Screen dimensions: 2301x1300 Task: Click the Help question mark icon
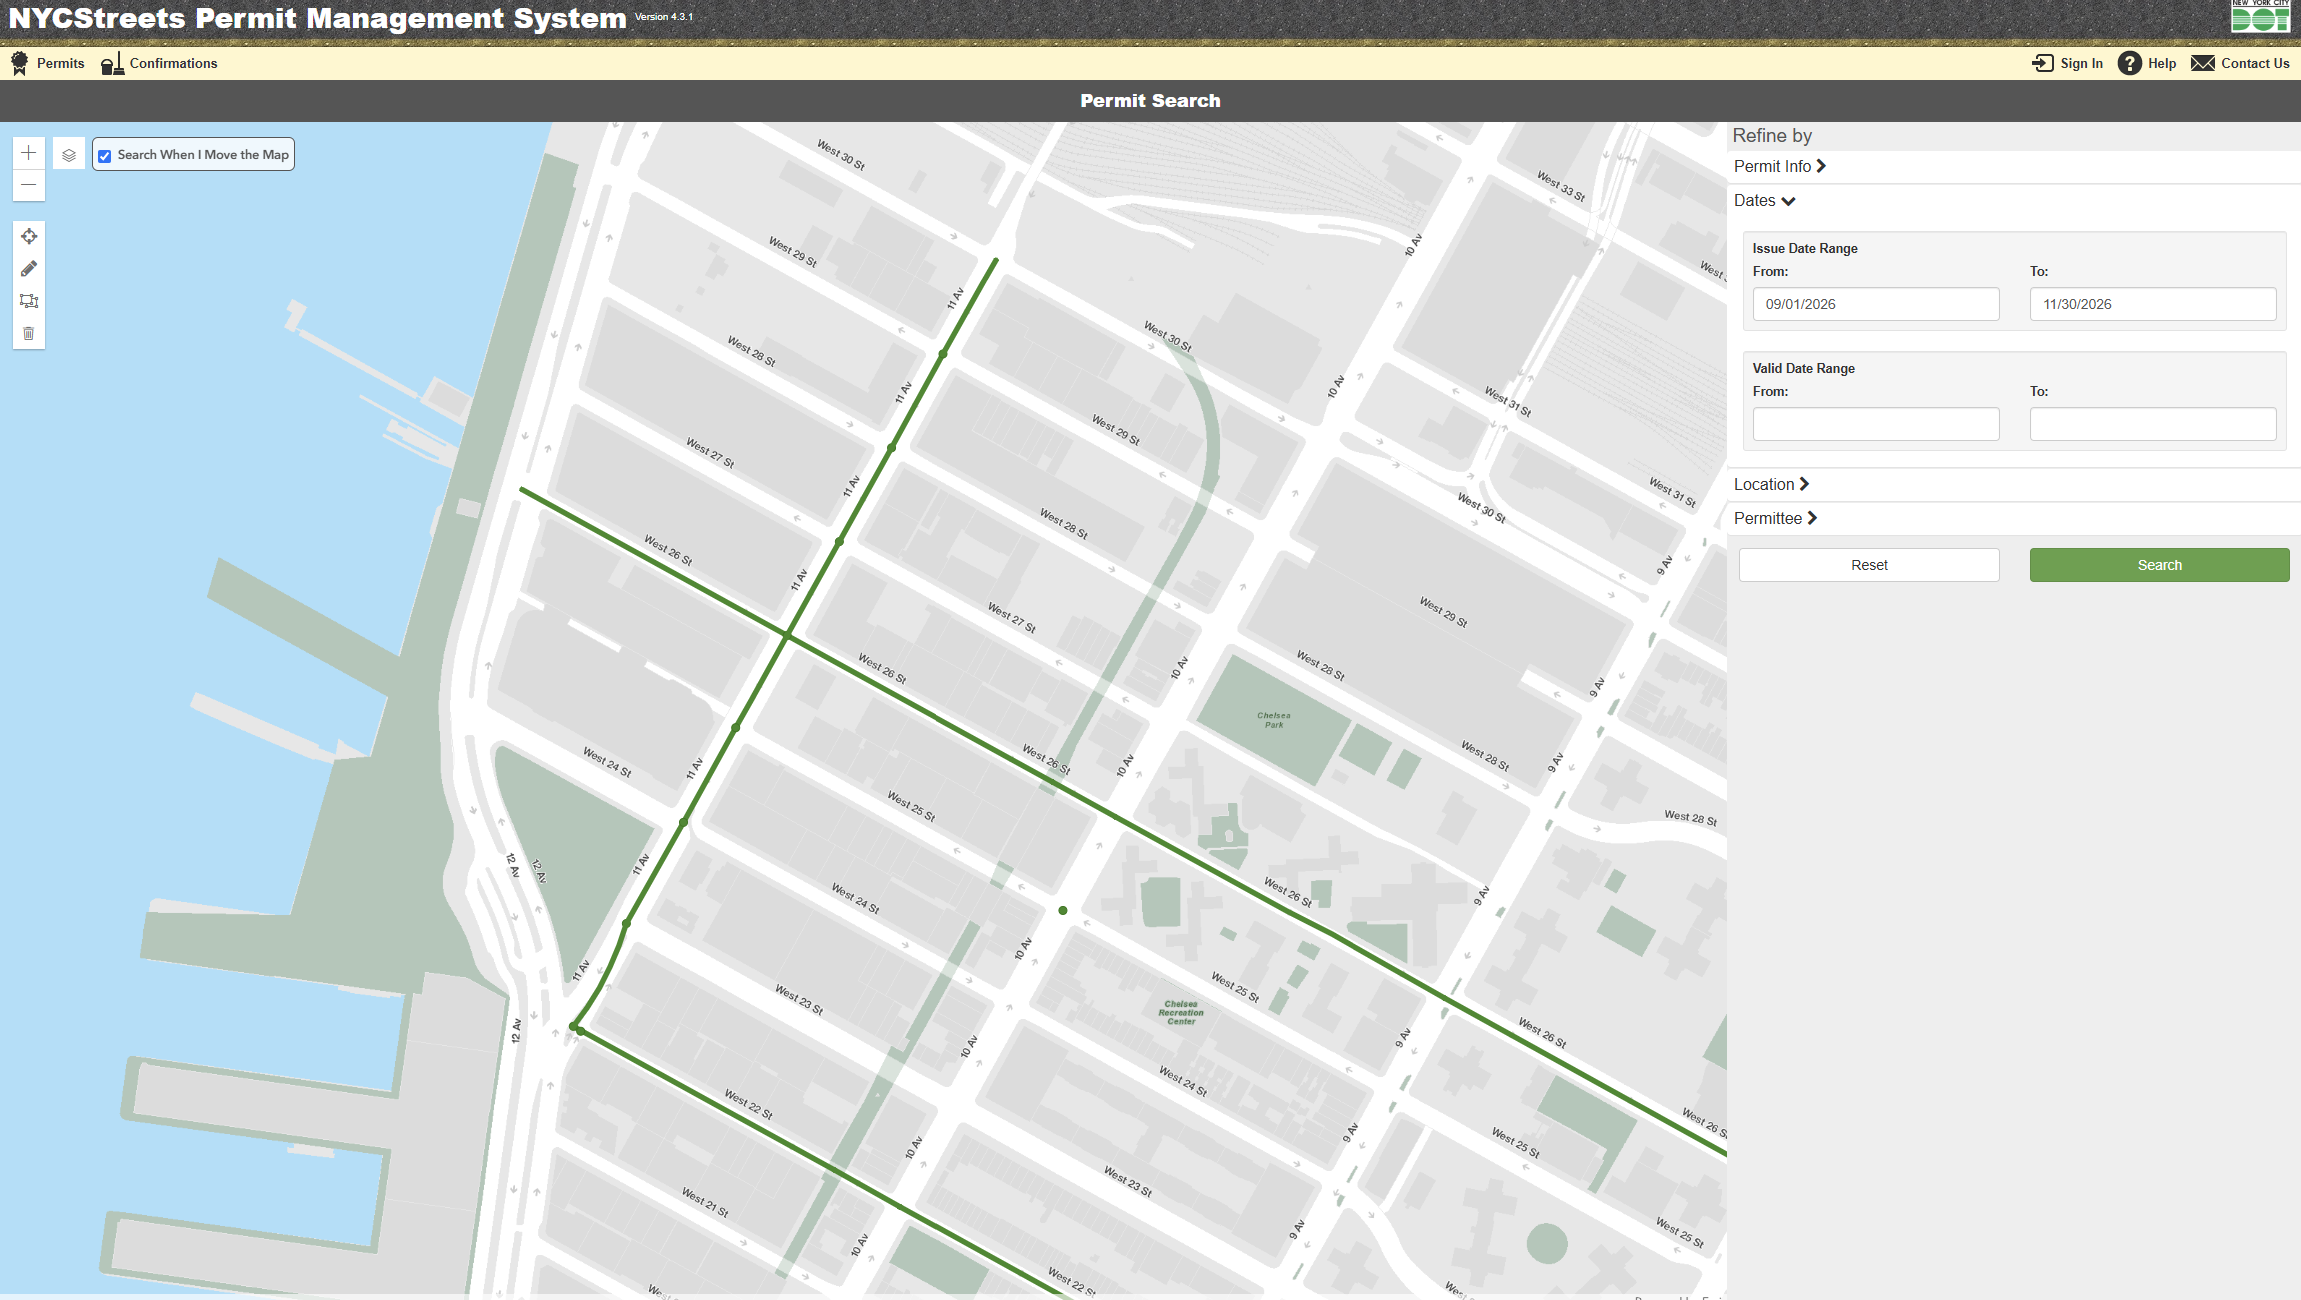2130,63
